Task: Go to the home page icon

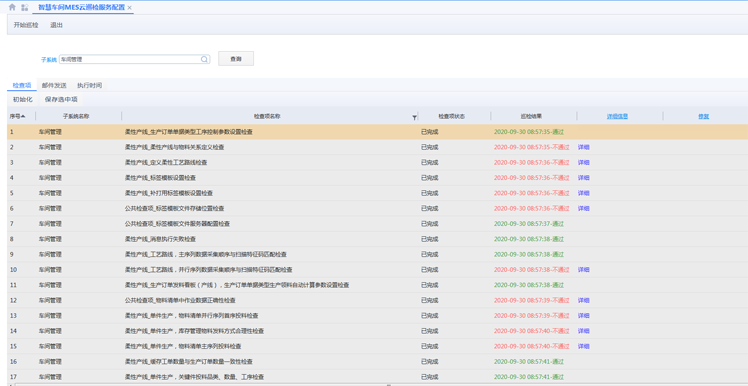Action: click(x=12, y=7)
